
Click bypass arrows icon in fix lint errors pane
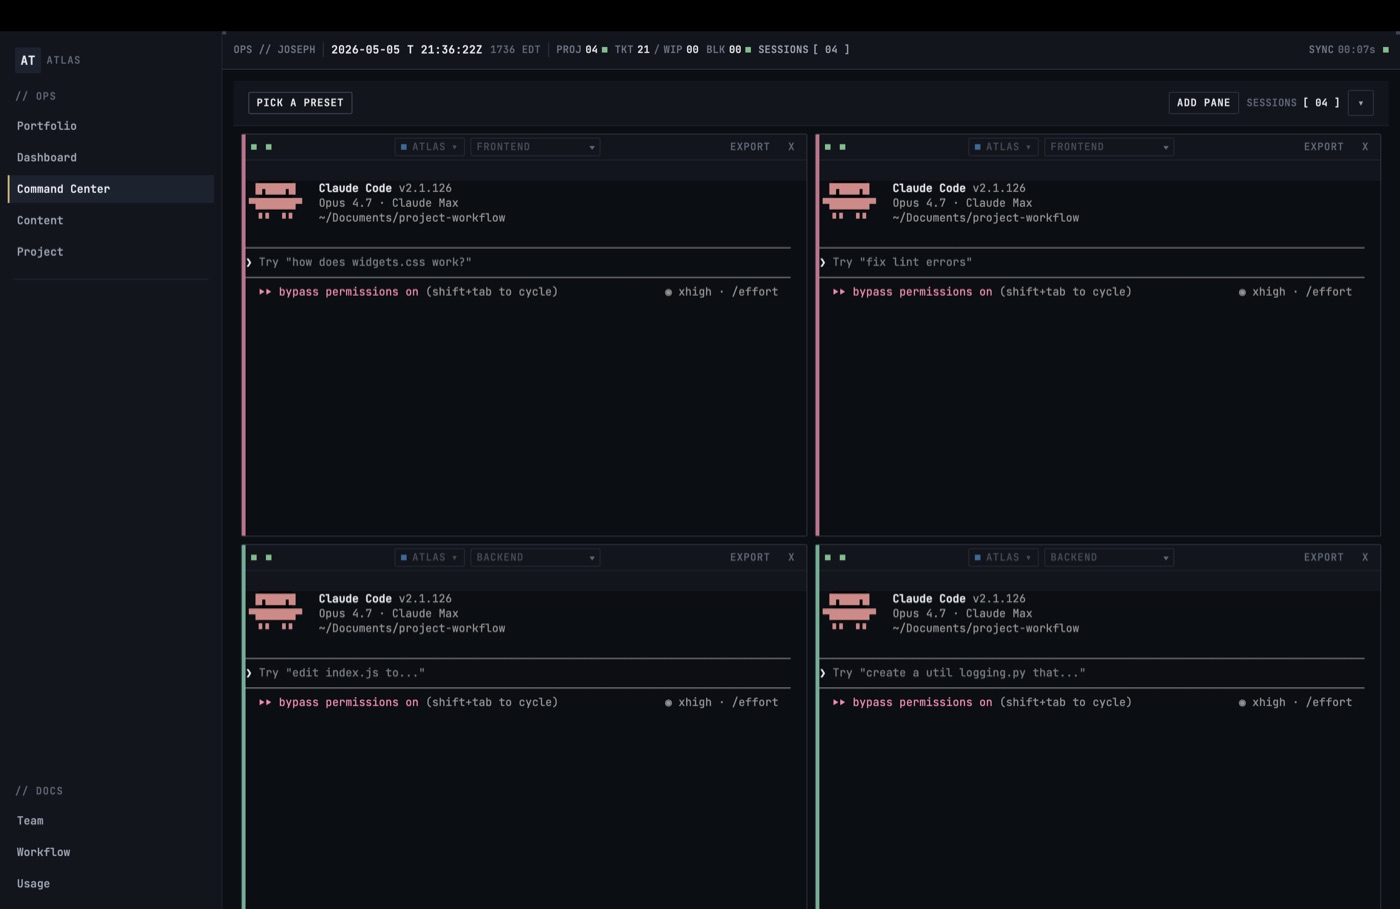pyautogui.click(x=839, y=292)
